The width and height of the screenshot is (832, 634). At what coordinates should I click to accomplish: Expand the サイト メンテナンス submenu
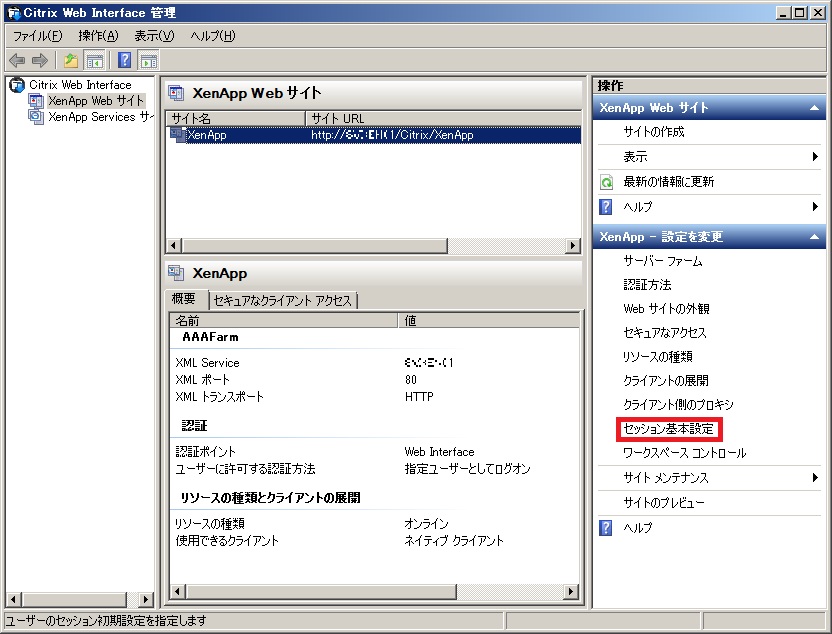tap(815, 478)
